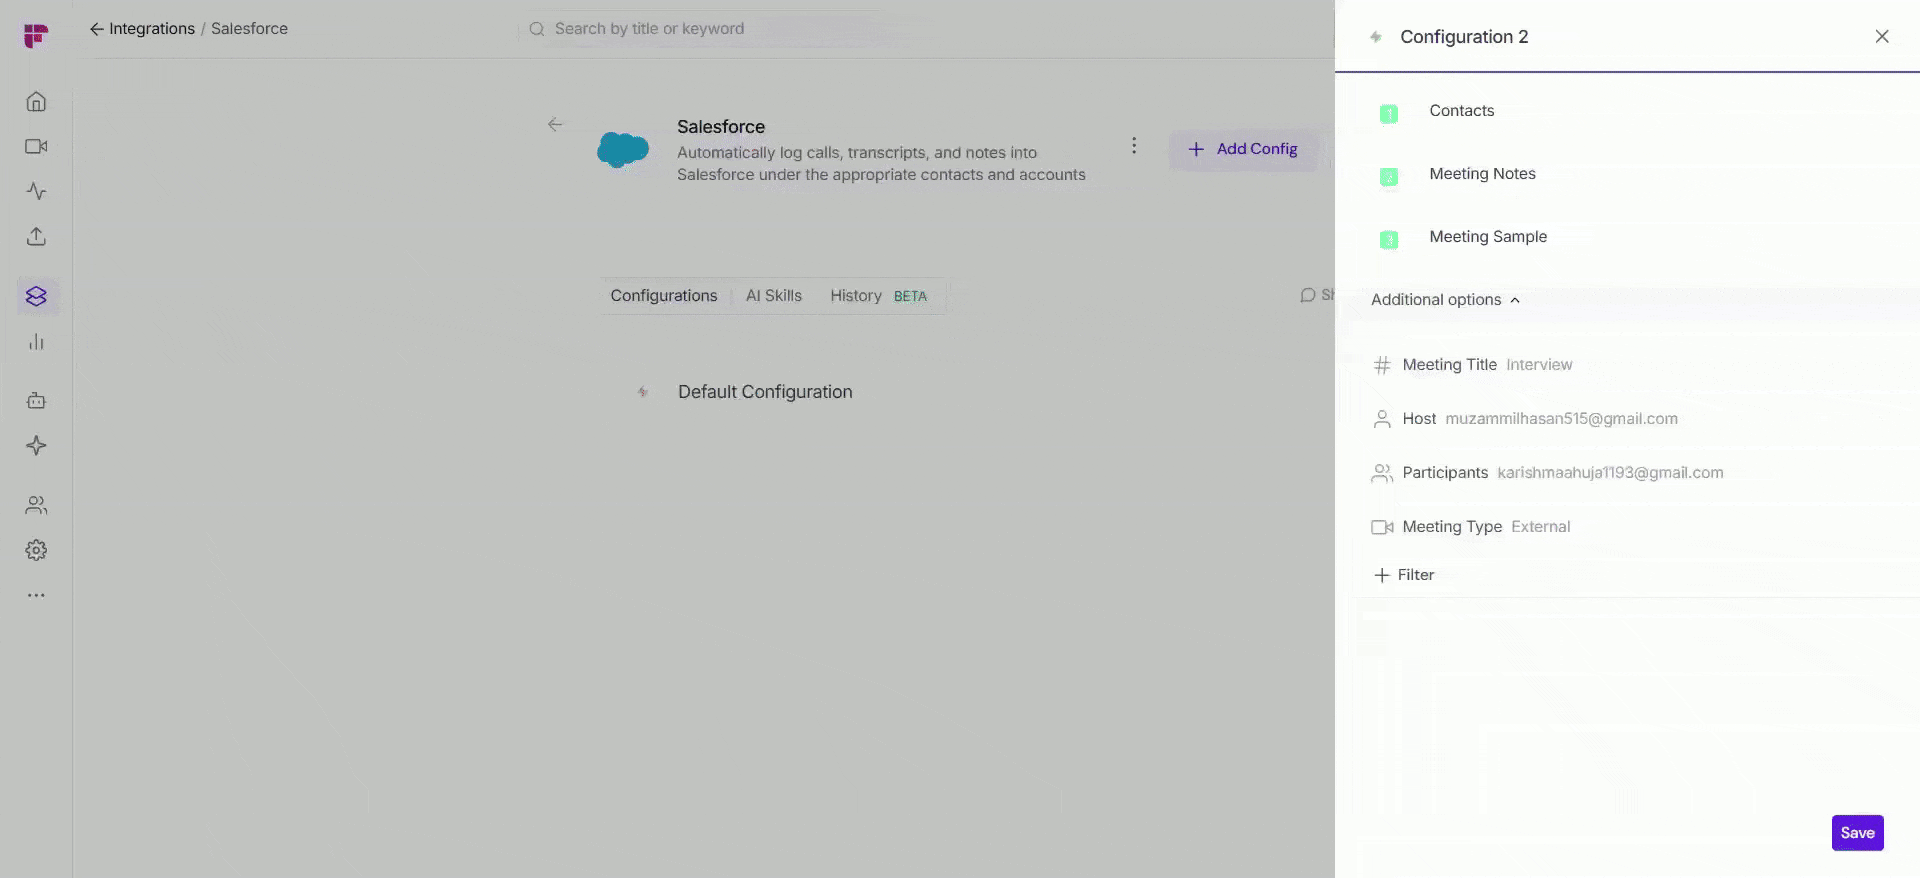The width and height of the screenshot is (1920, 878).
Task: Add a new Filter
Action: 1404,575
